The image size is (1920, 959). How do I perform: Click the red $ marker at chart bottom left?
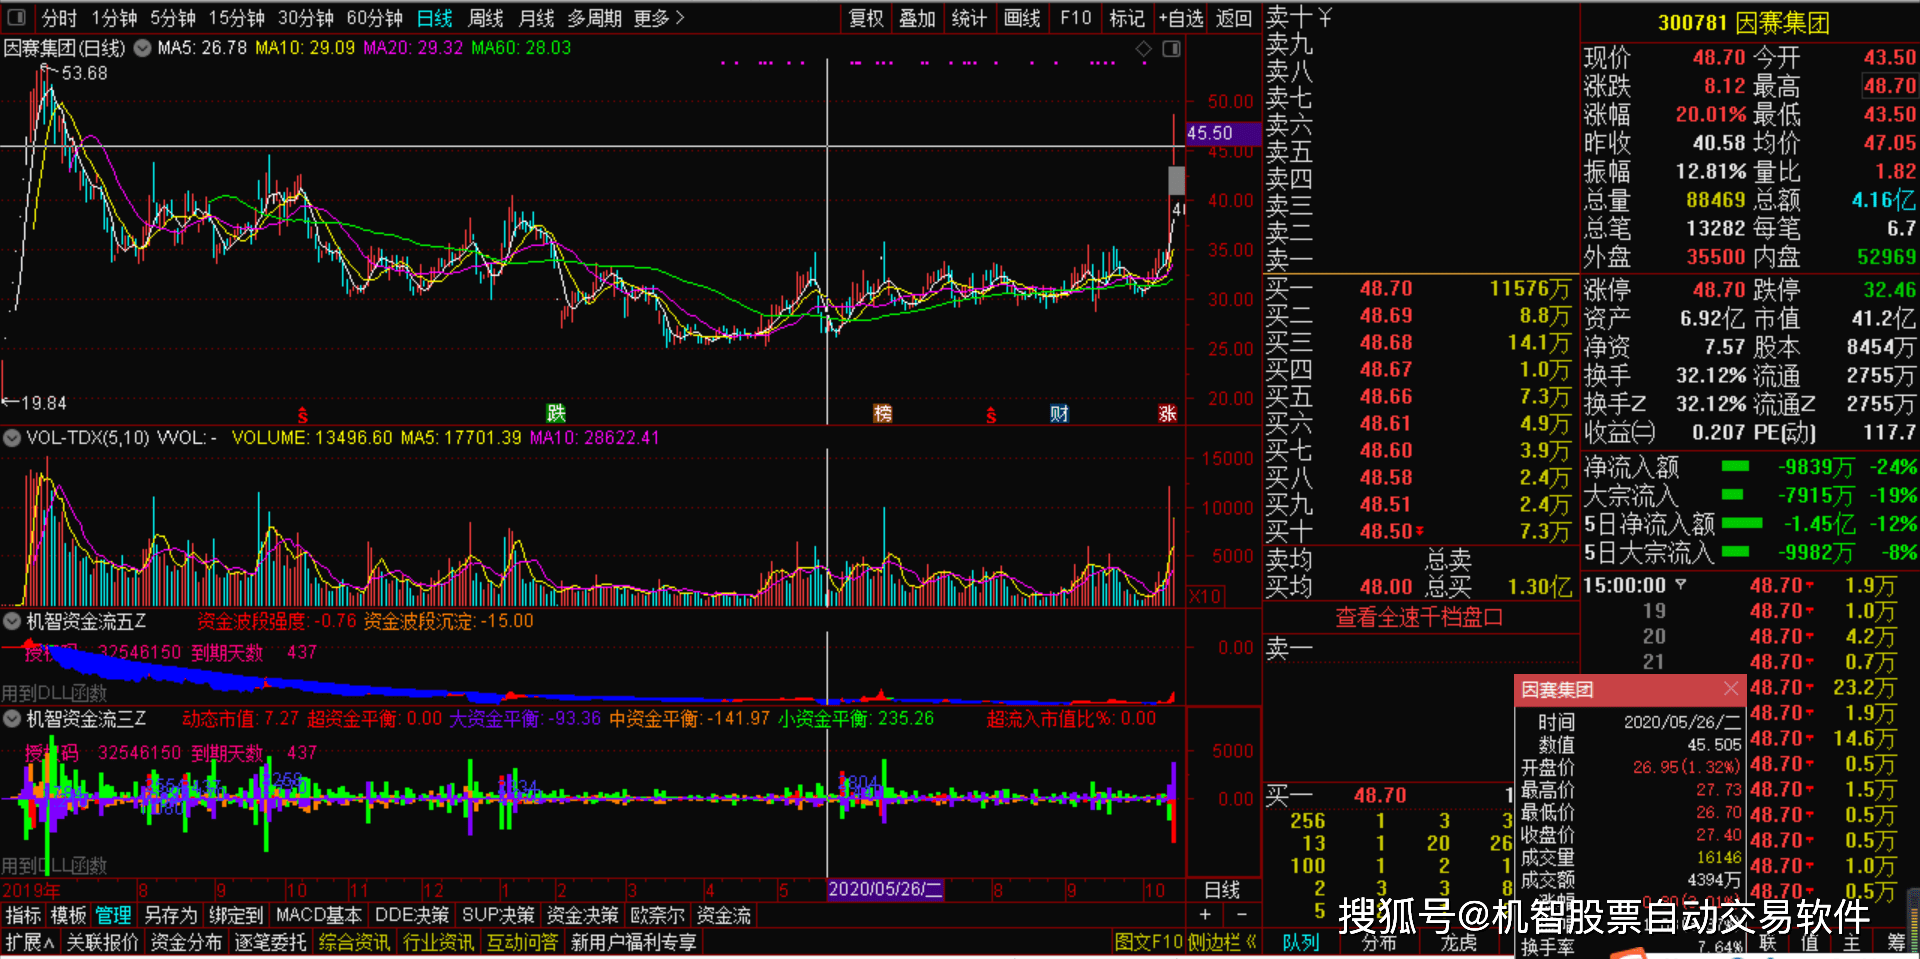click(x=302, y=415)
